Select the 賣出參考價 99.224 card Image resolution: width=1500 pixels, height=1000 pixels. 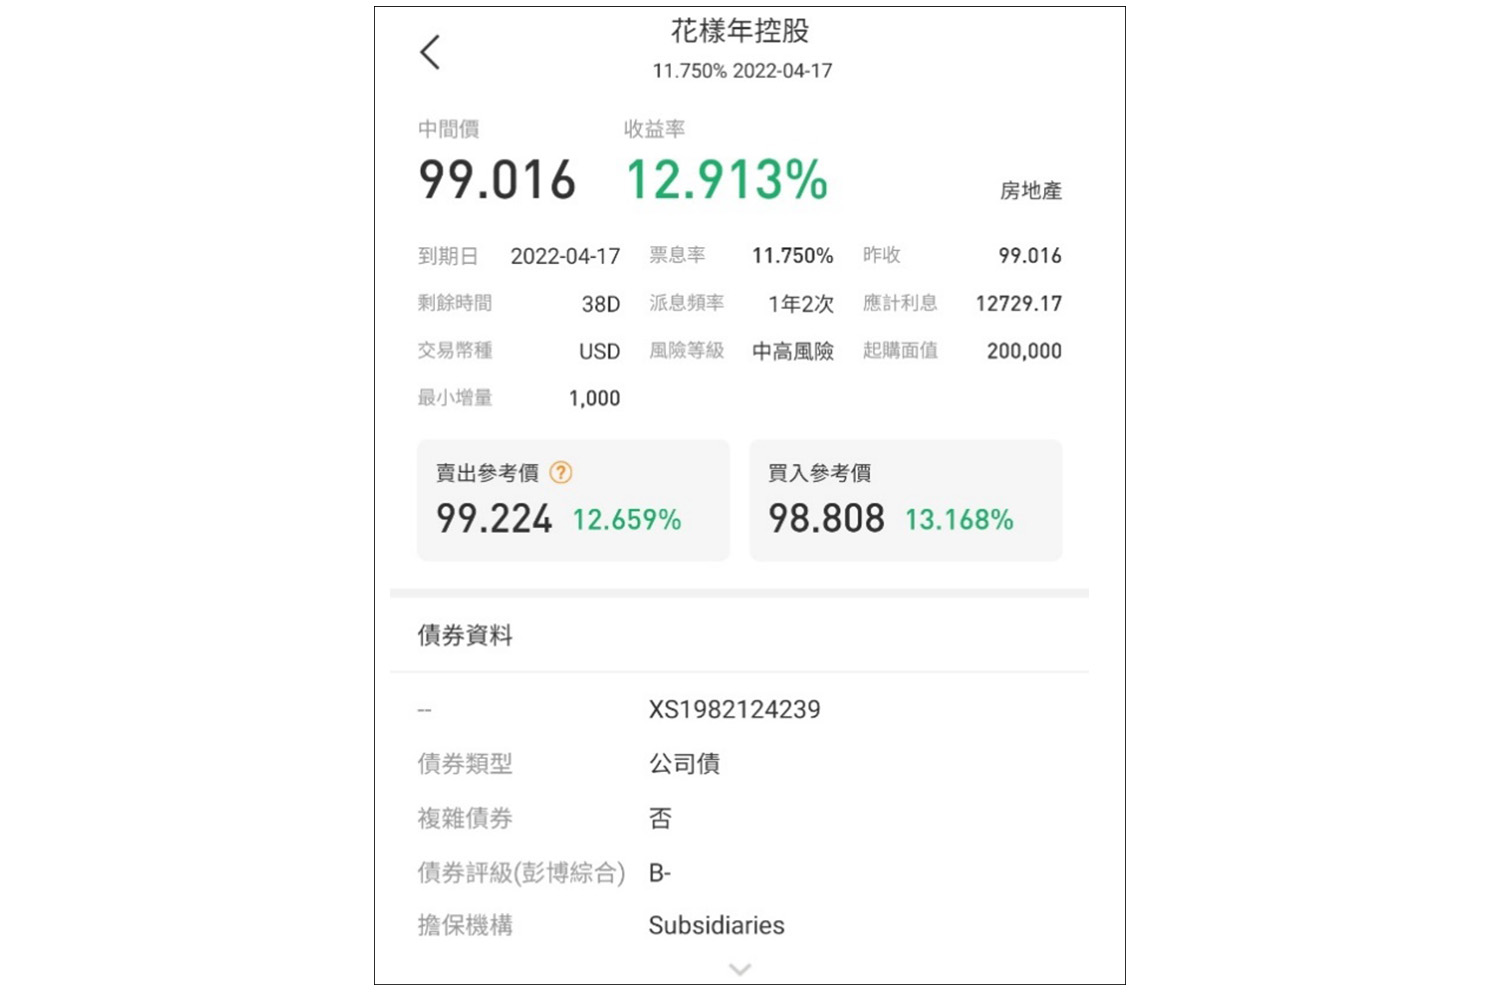pos(573,500)
